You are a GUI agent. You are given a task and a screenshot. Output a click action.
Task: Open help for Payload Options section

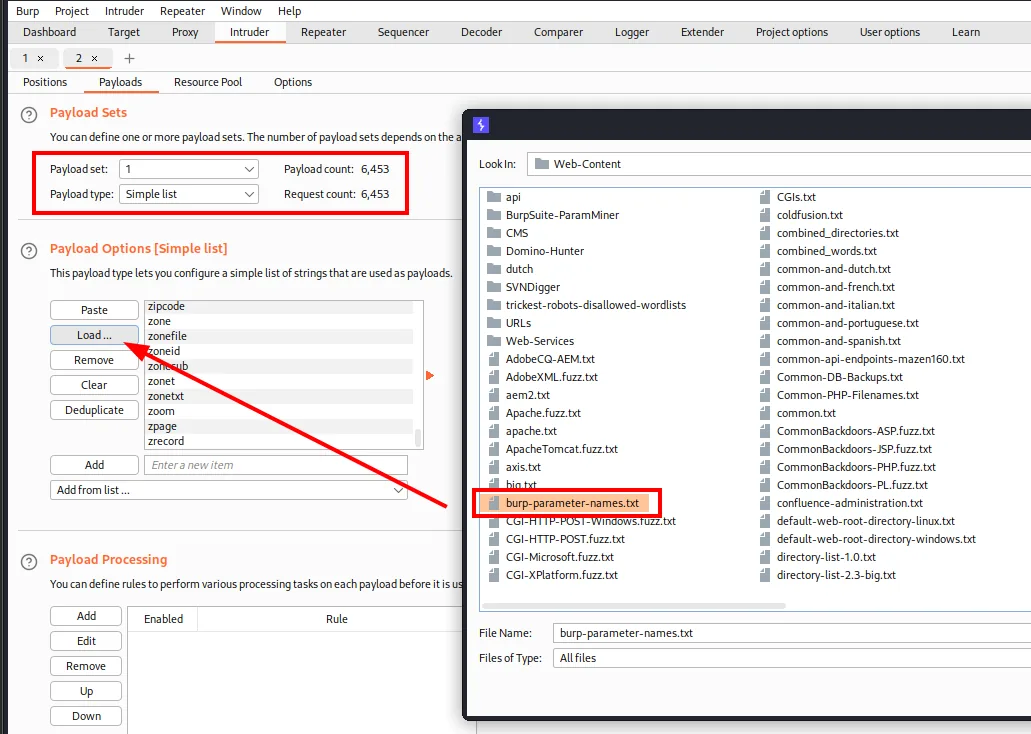pos(29,251)
